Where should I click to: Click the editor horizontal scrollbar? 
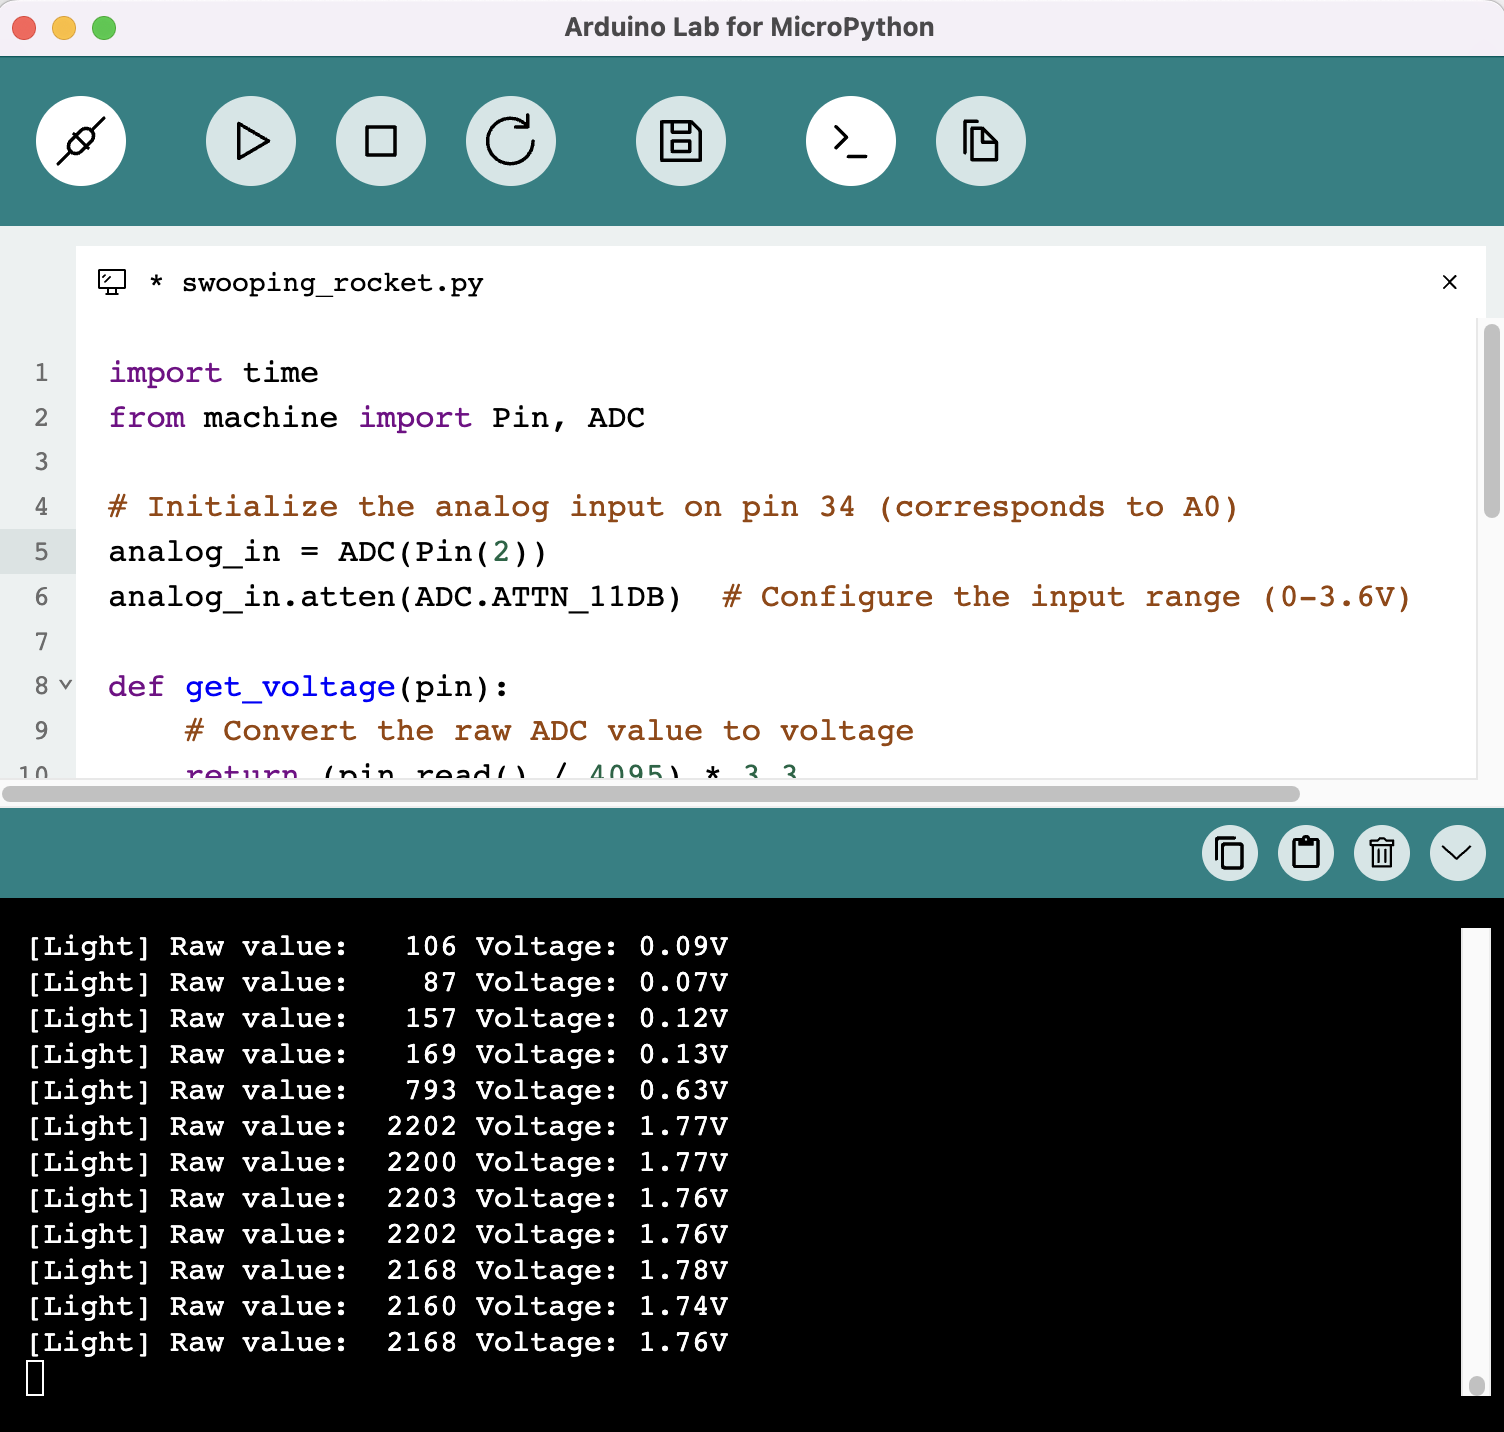point(650,794)
